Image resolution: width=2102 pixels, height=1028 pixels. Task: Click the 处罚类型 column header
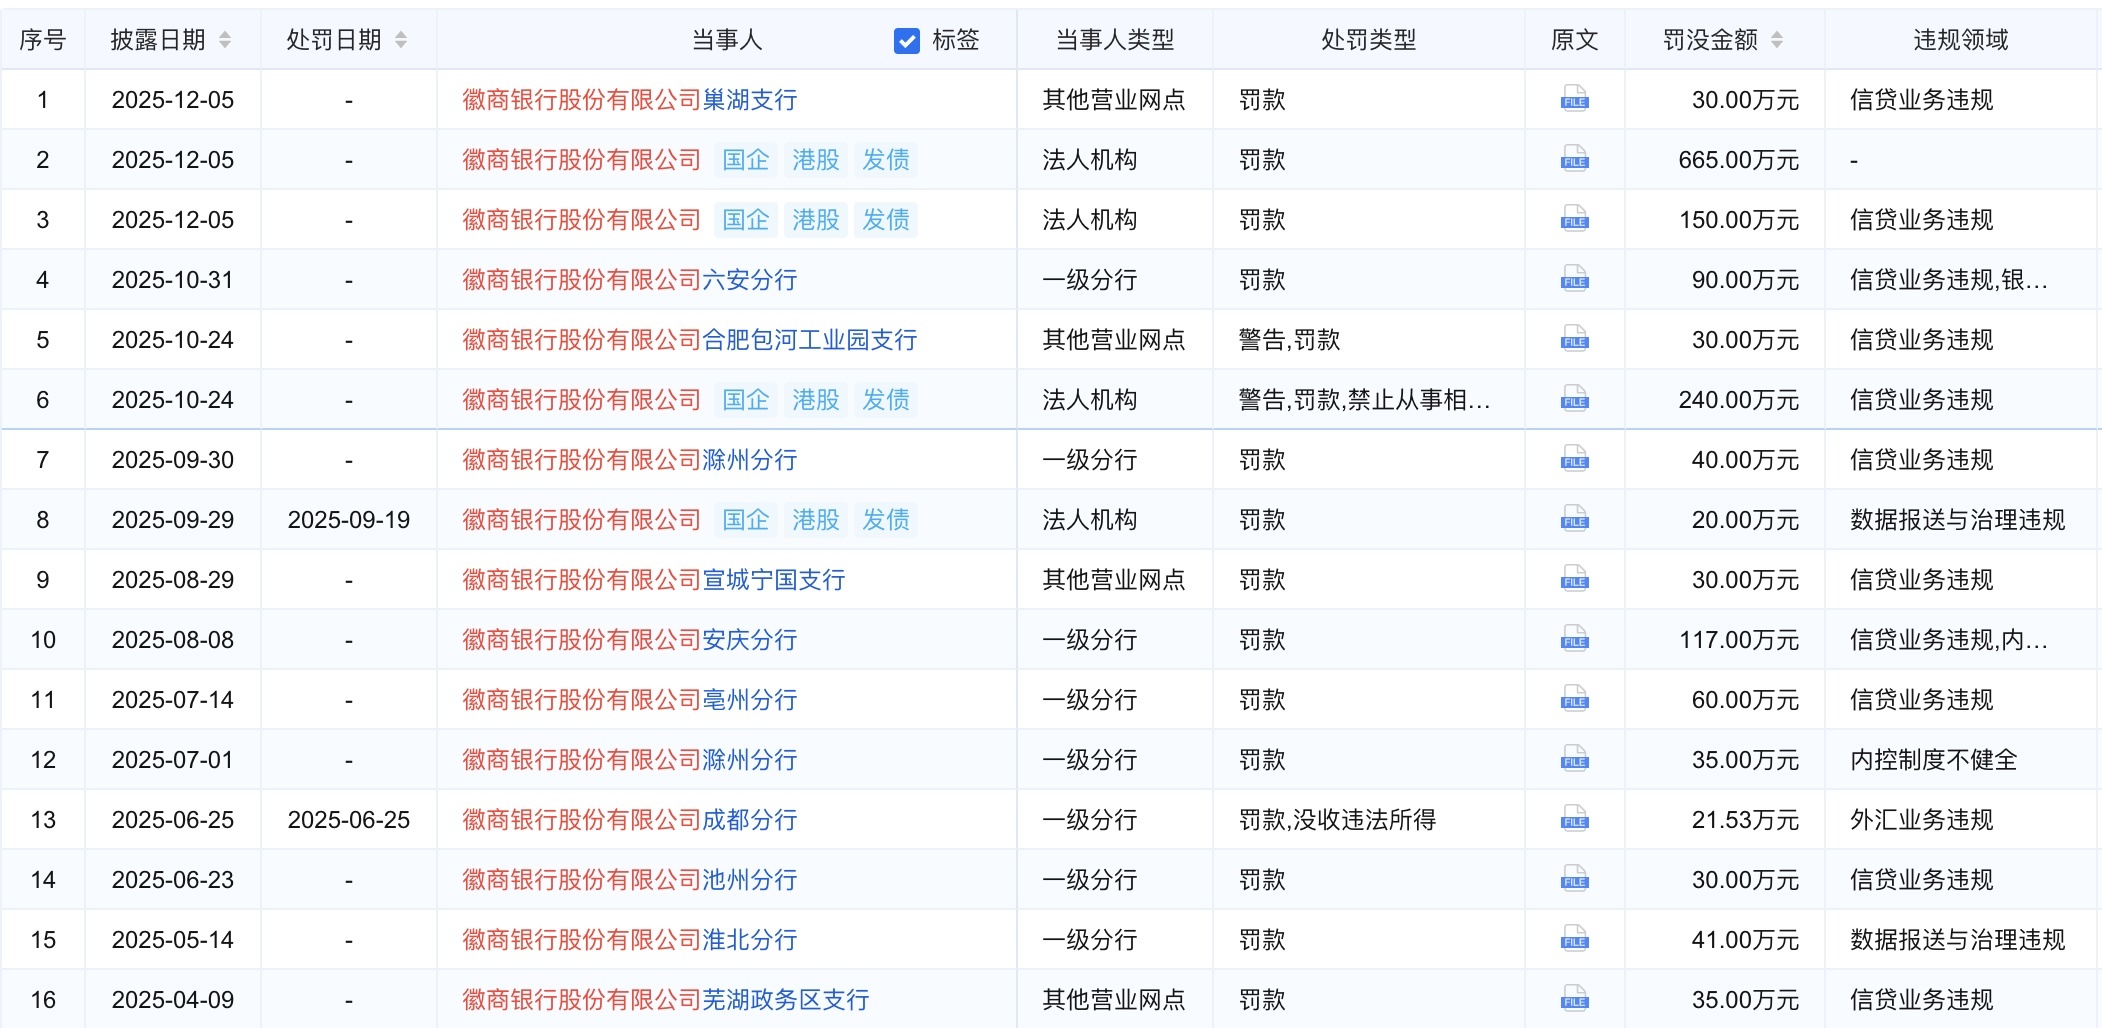[1369, 40]
